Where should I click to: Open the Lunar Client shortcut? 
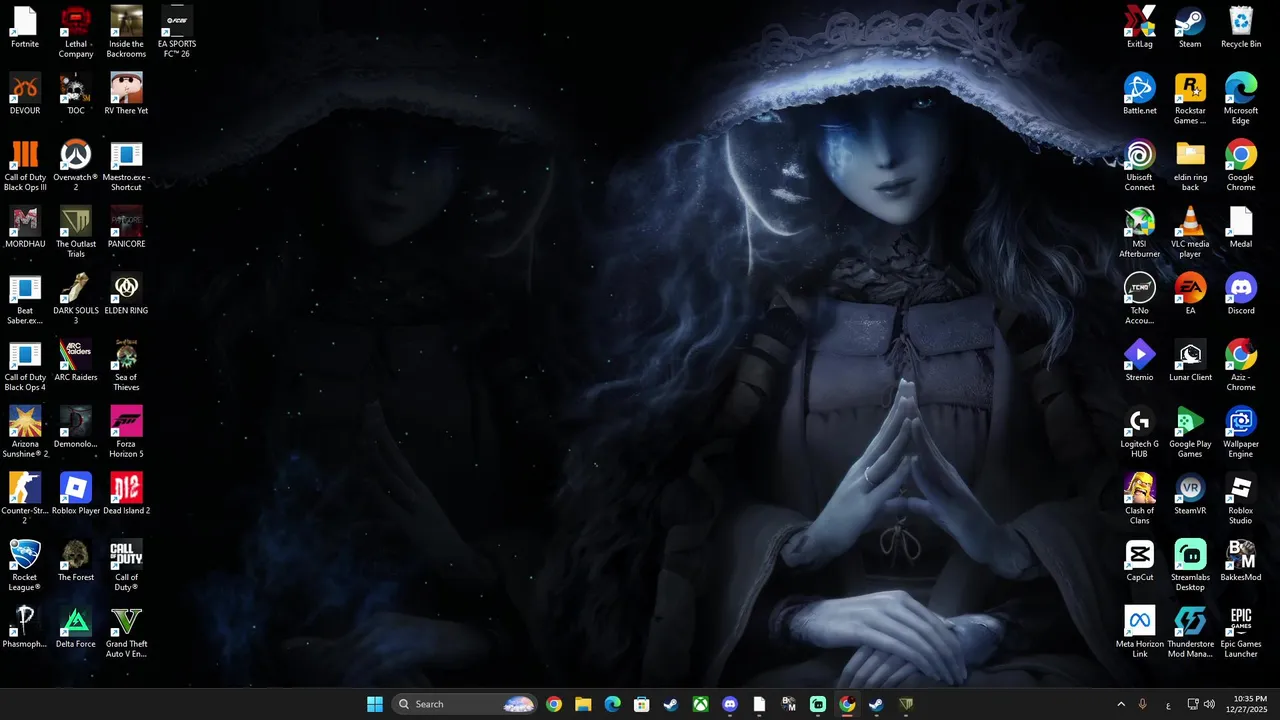tap(1190, 361)
